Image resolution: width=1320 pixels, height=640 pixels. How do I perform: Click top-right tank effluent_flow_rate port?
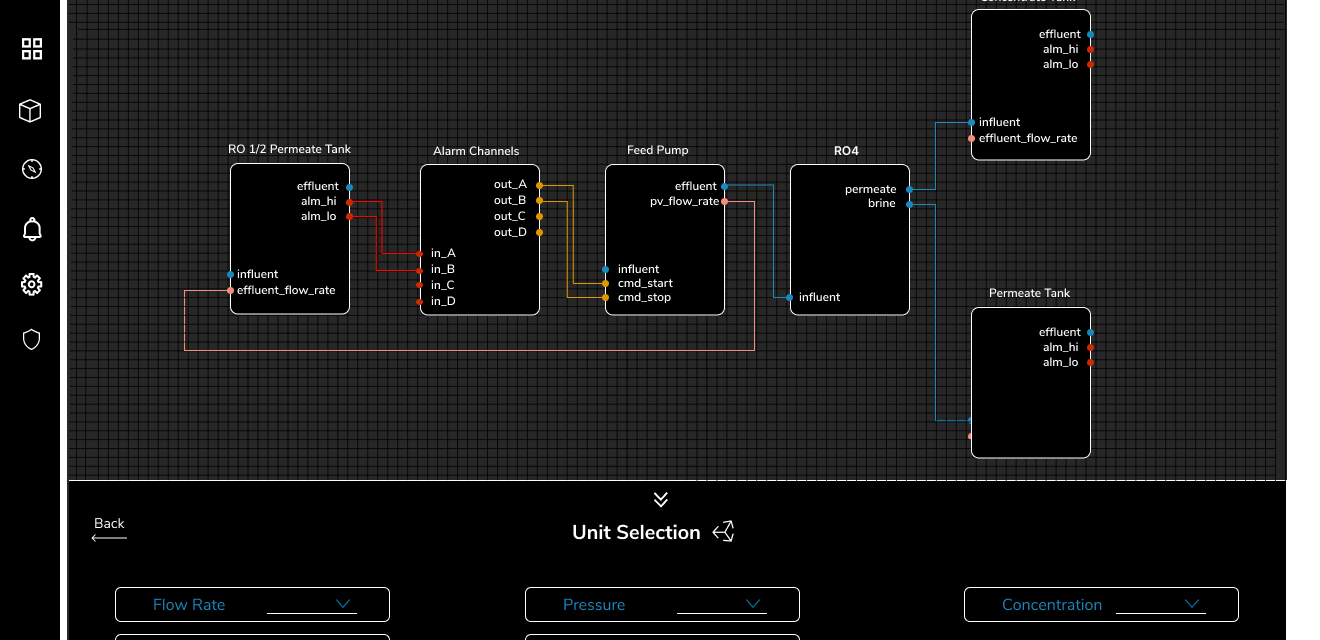(x=971, y=139)
